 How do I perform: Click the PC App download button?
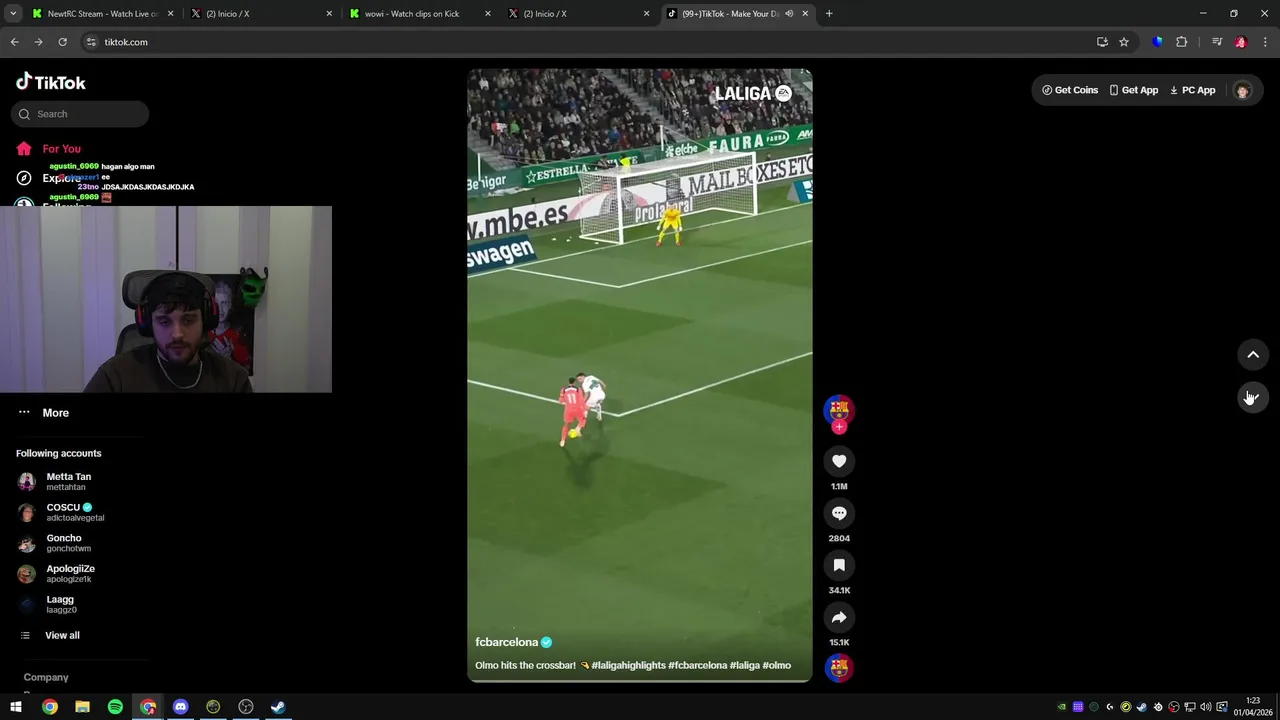pyautogui.click(x=1192, y=90)
